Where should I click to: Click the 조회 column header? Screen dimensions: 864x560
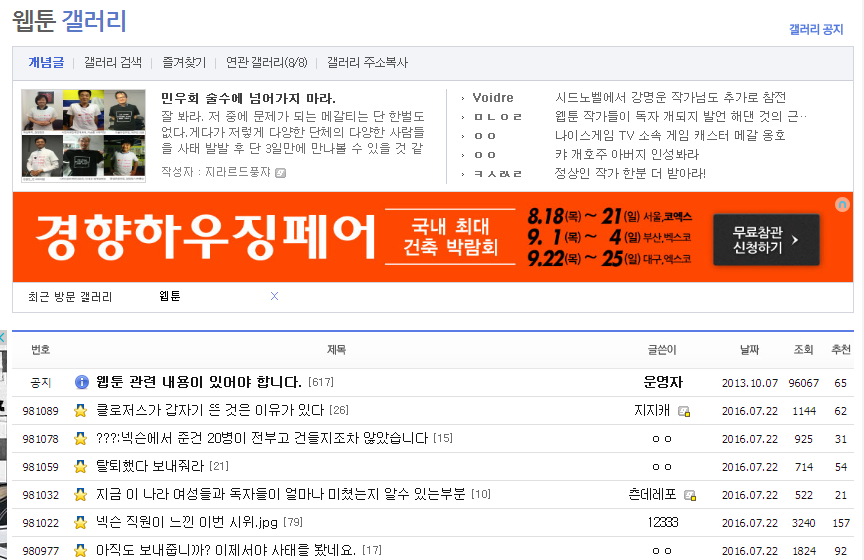(x=803, y=349)
